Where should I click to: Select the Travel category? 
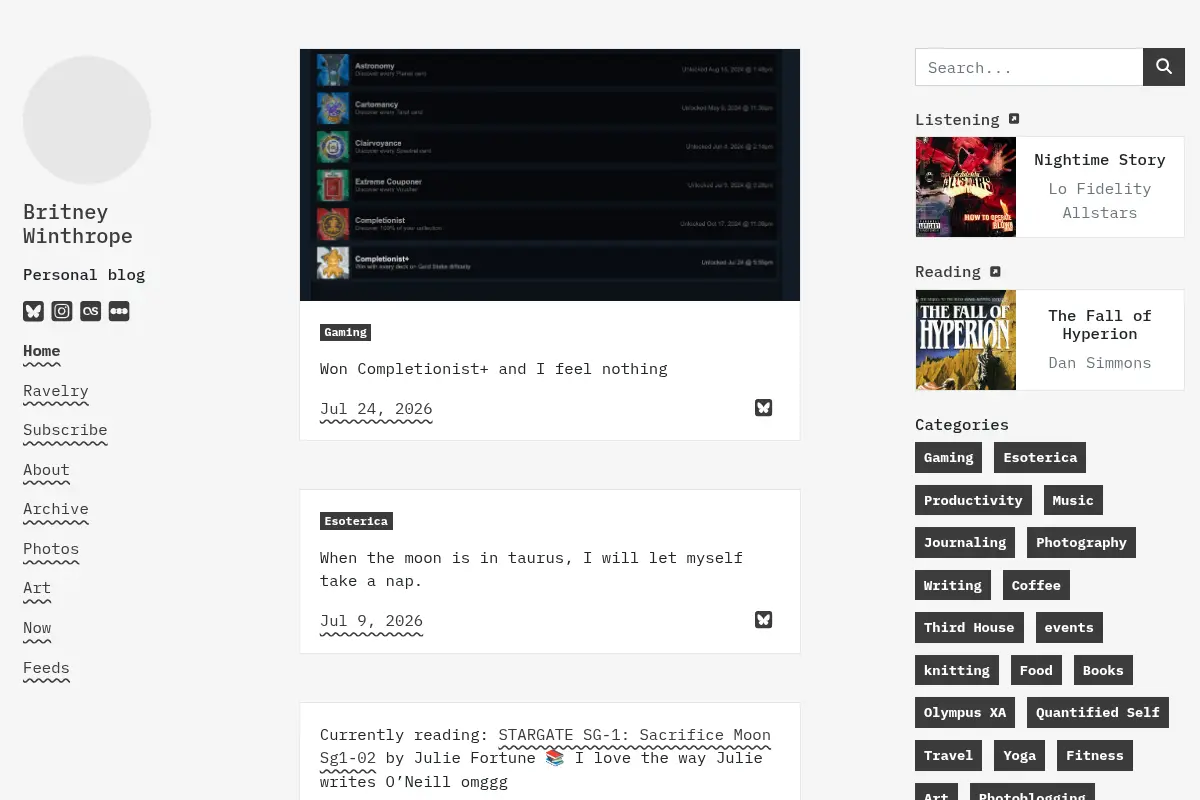pos(949,755)
